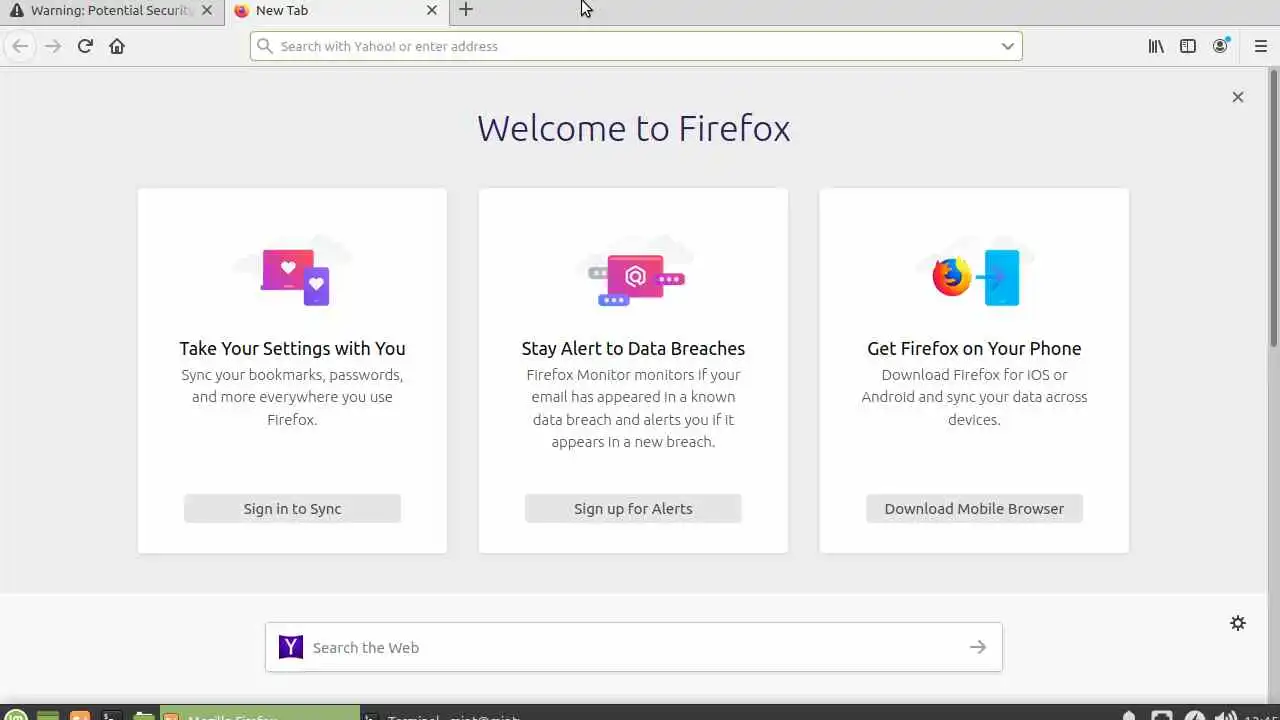Click the page vertical scrollbar
This screenshot has width=1280, height=720.
(1274, 208)
